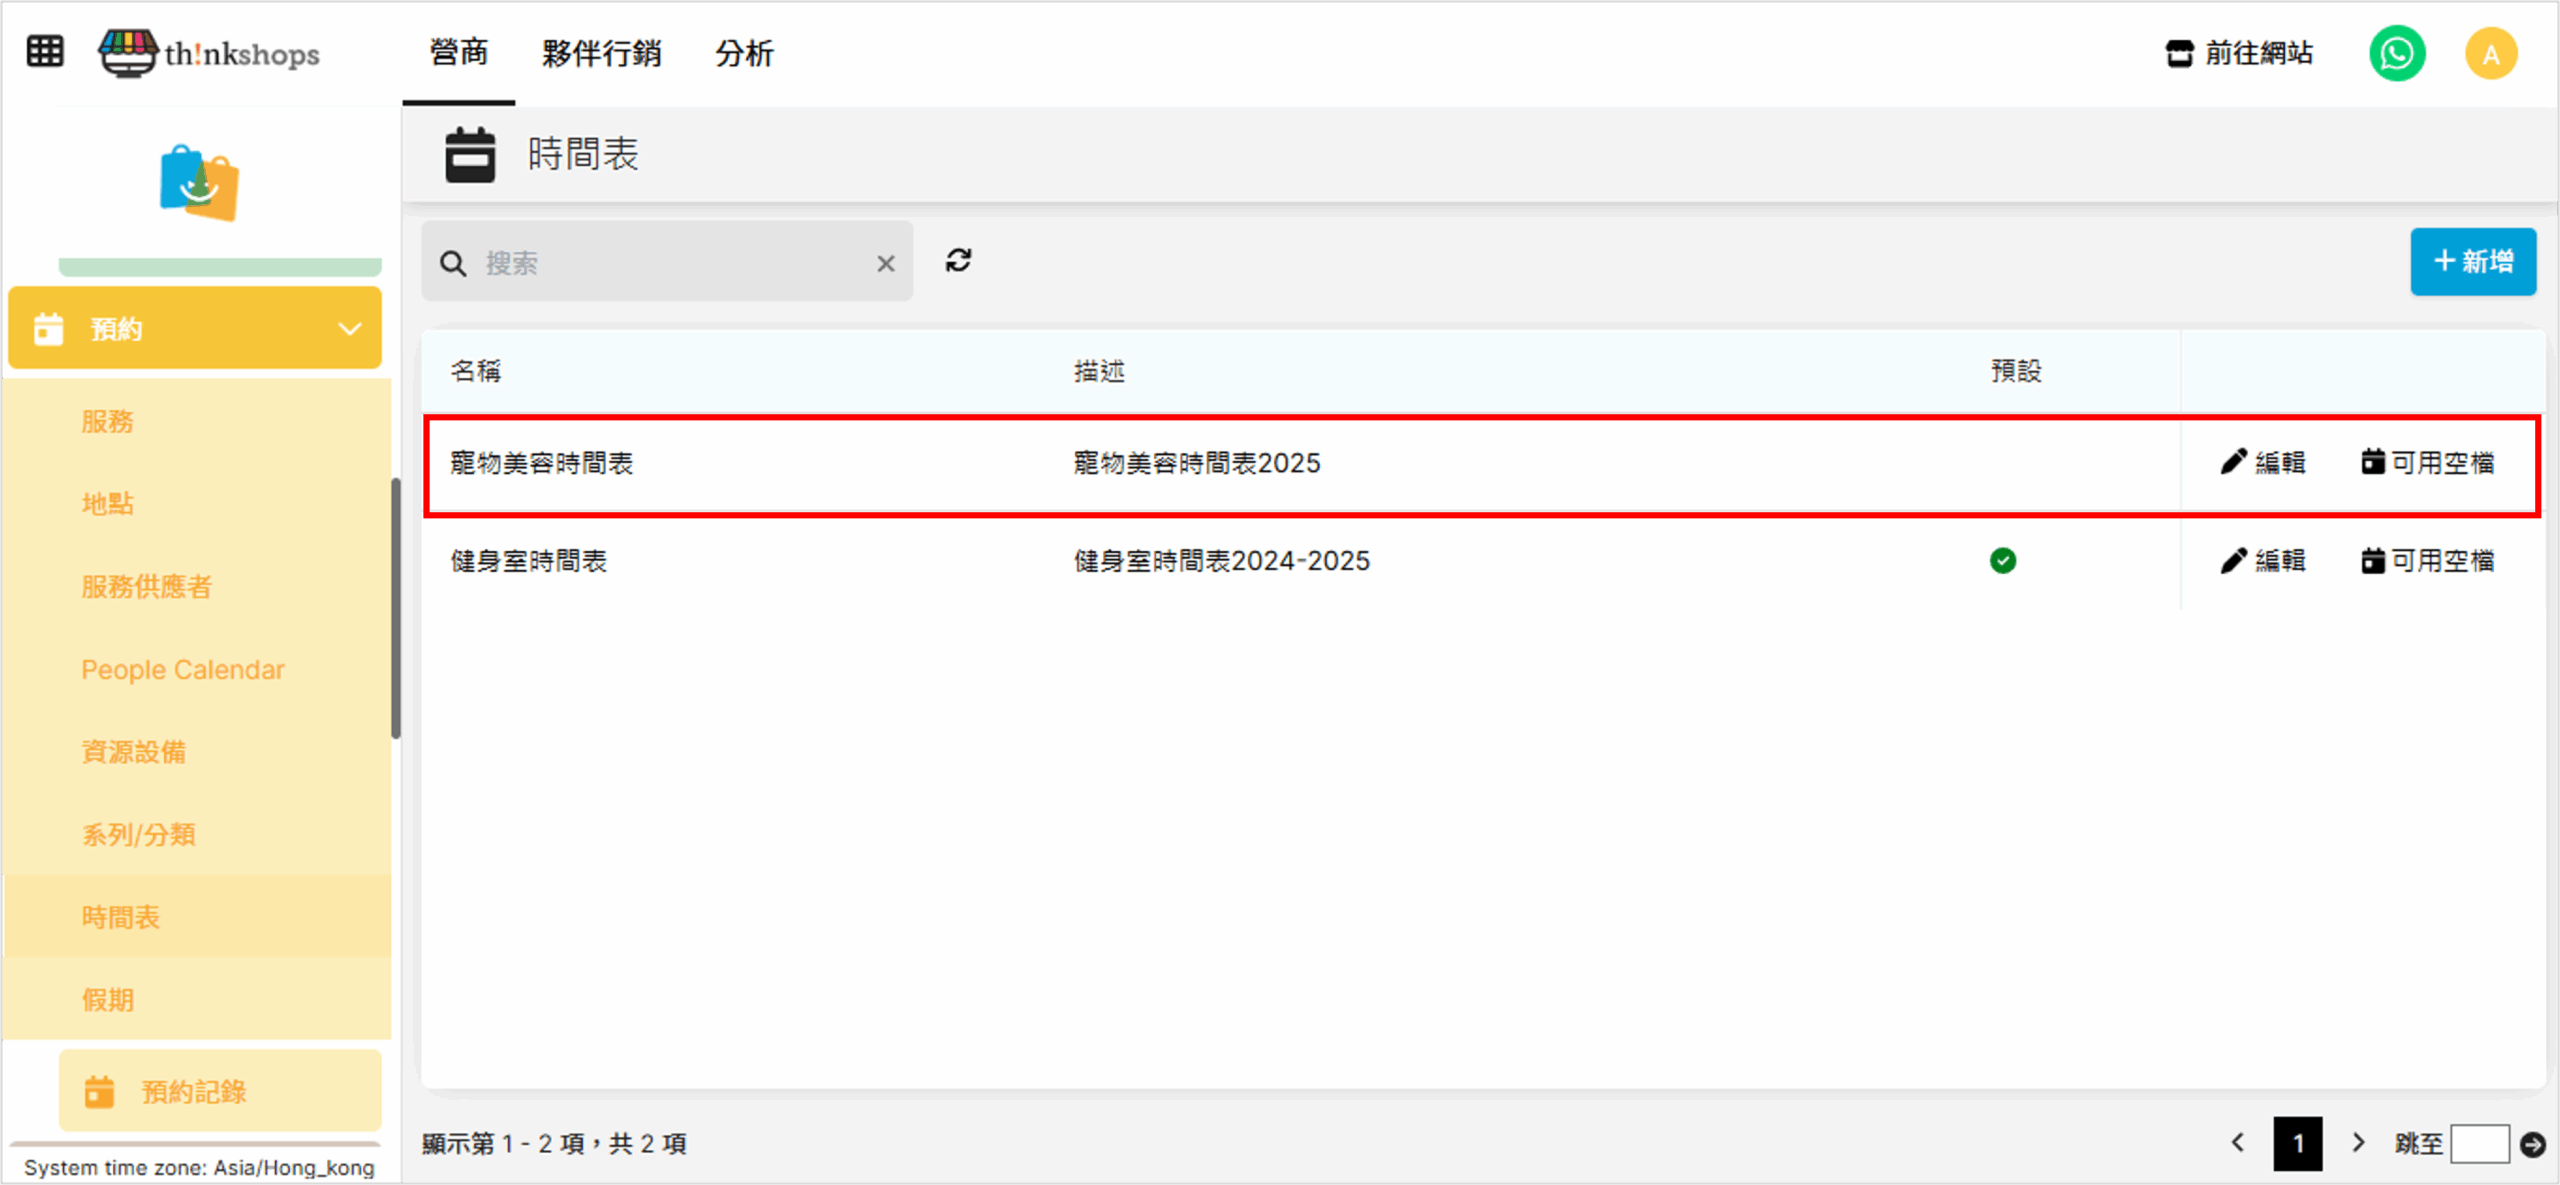Collapse the 預約 sidebar section
Screen dimensions: 2560x1185
[349, 329]
